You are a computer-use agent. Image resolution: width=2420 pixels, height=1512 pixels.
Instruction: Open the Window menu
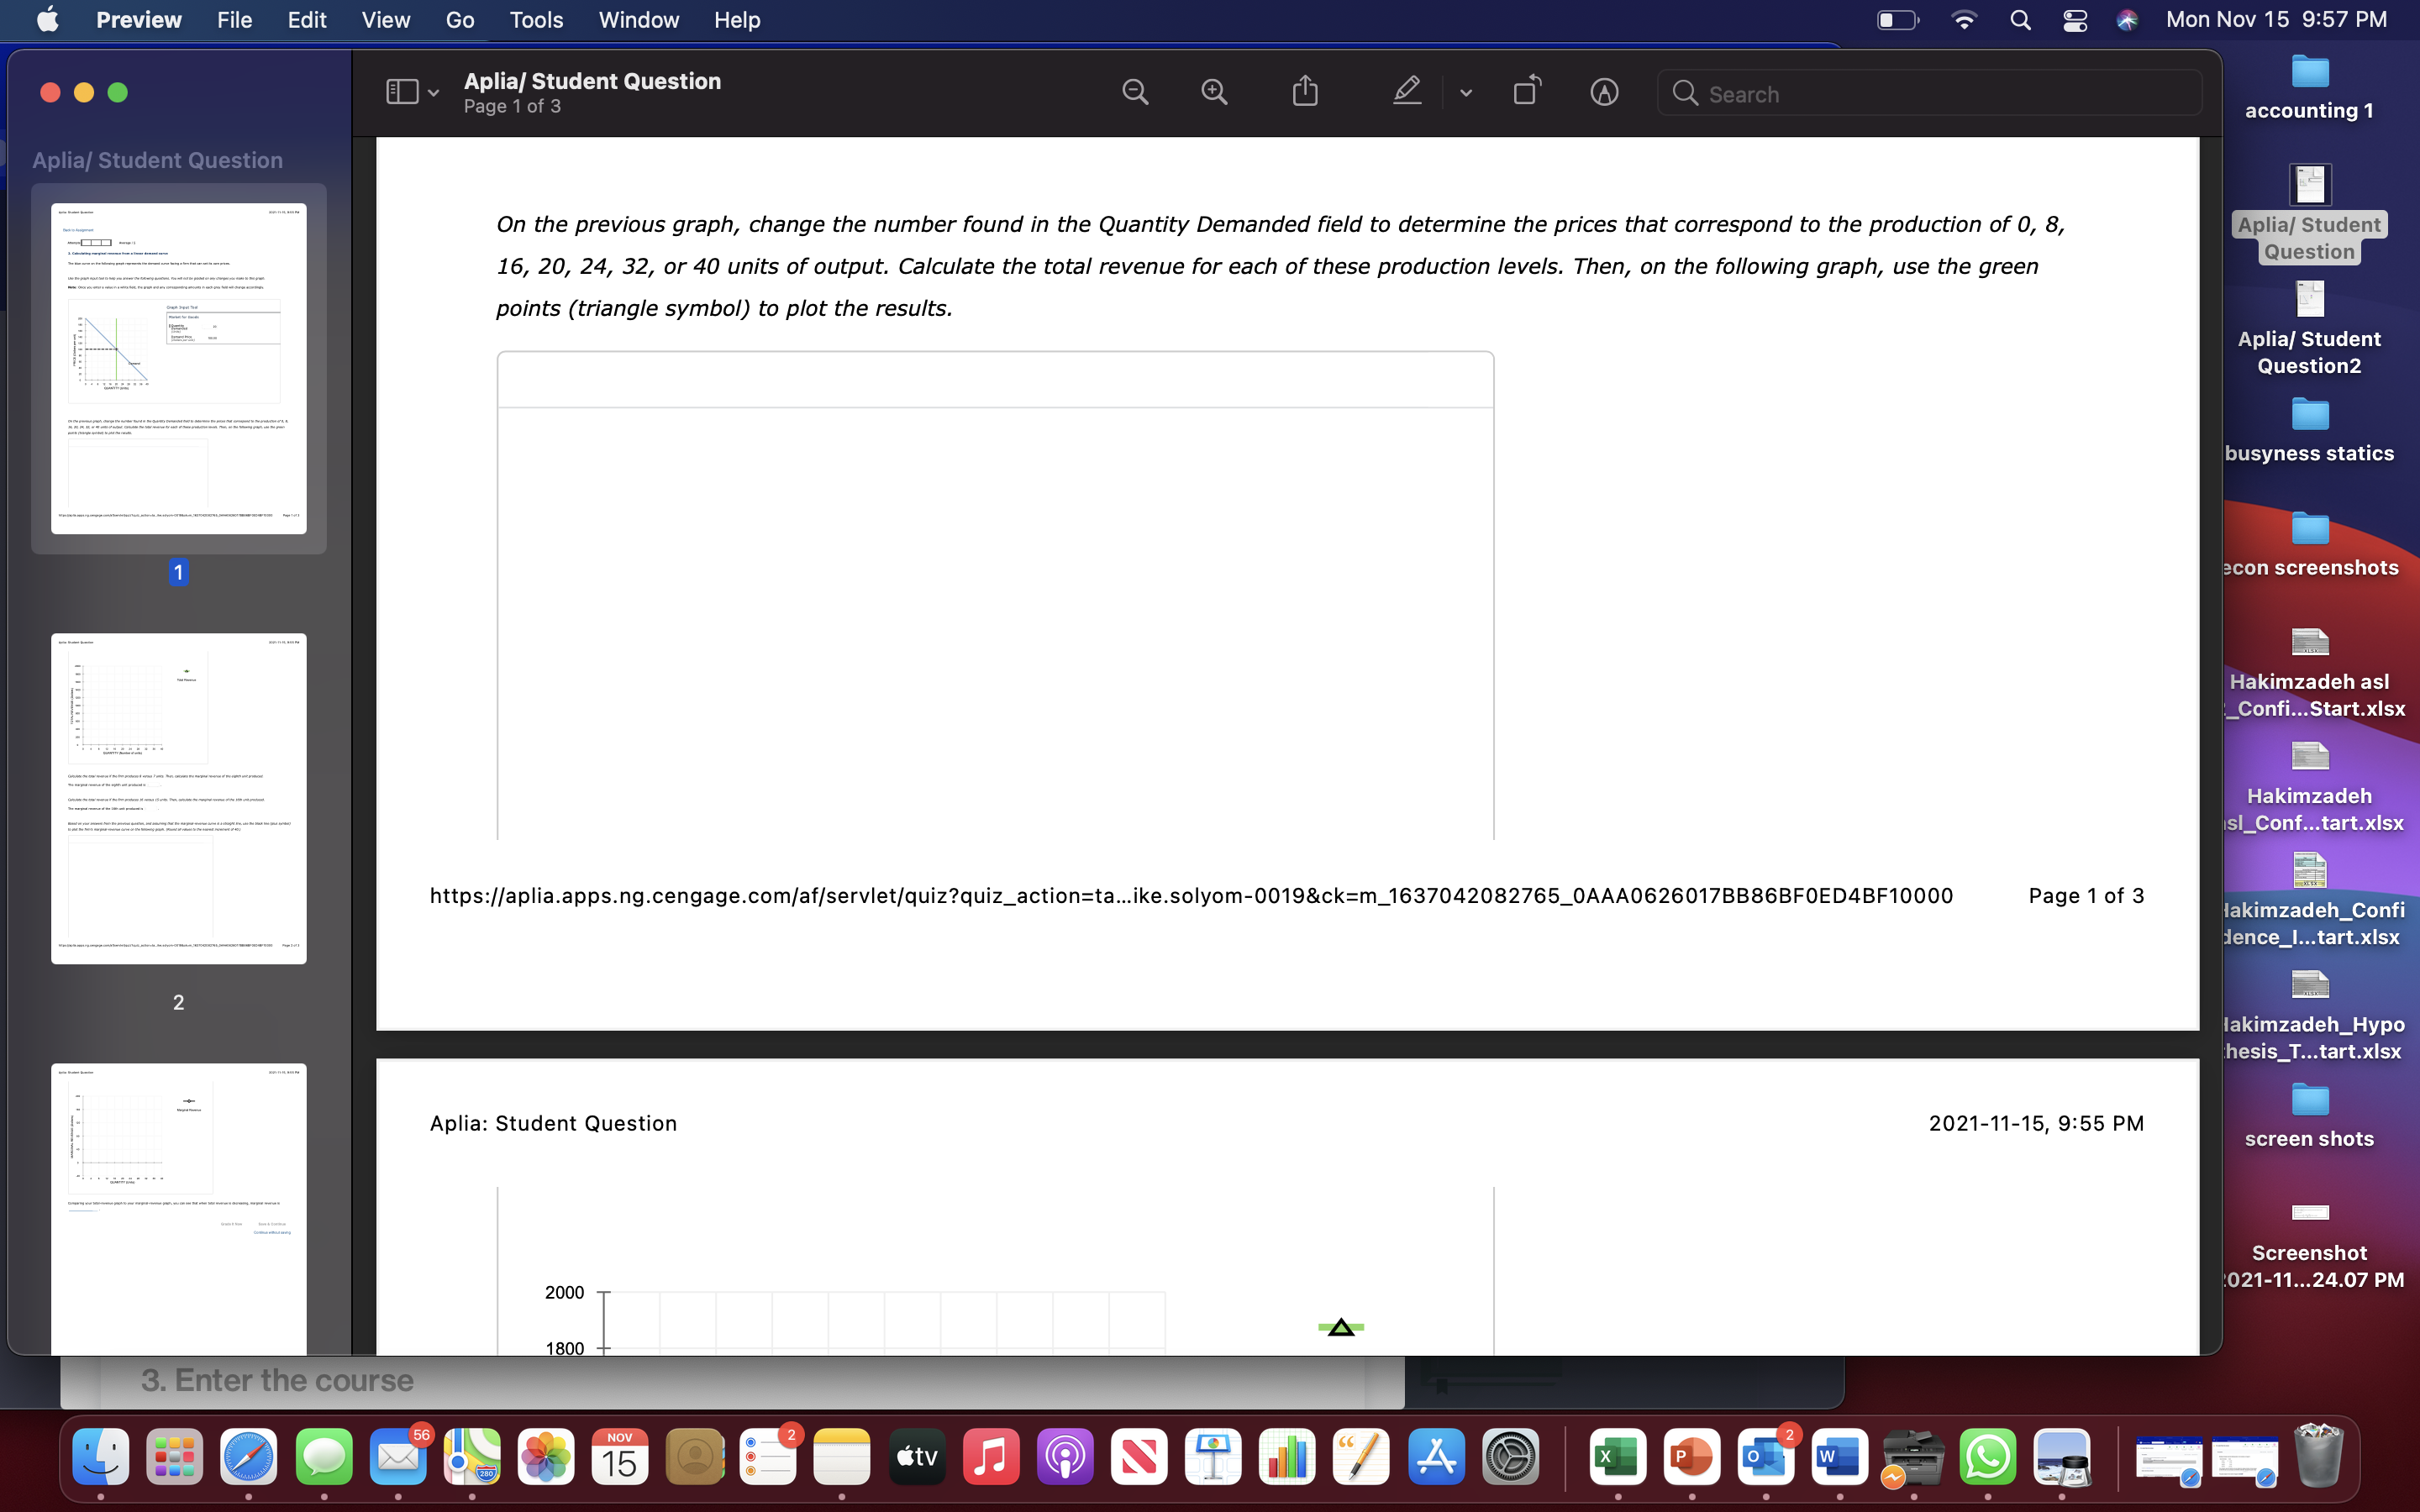pos(638,20)
